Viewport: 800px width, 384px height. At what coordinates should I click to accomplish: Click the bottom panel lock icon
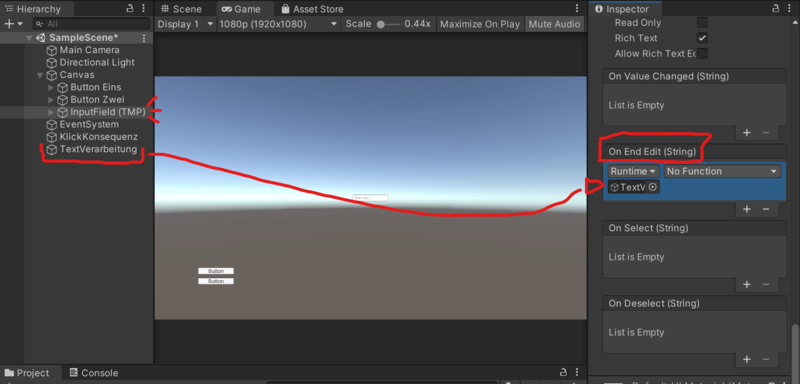pyautogui.click(x=563, y=373)
